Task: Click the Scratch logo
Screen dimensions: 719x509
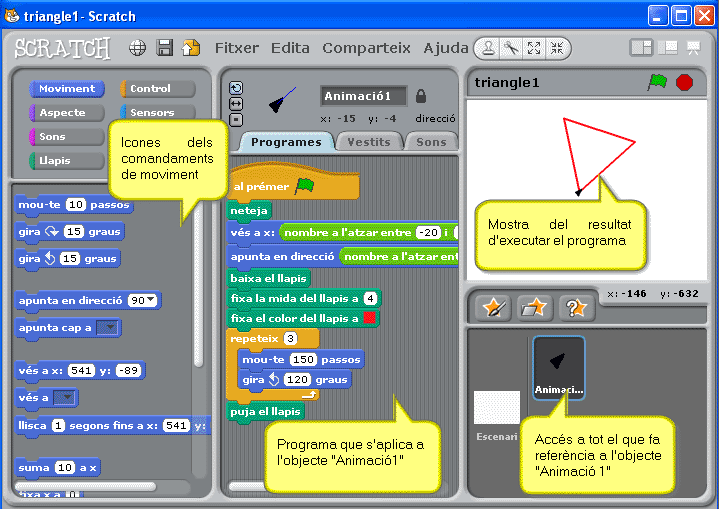Action: coord(62,48)
